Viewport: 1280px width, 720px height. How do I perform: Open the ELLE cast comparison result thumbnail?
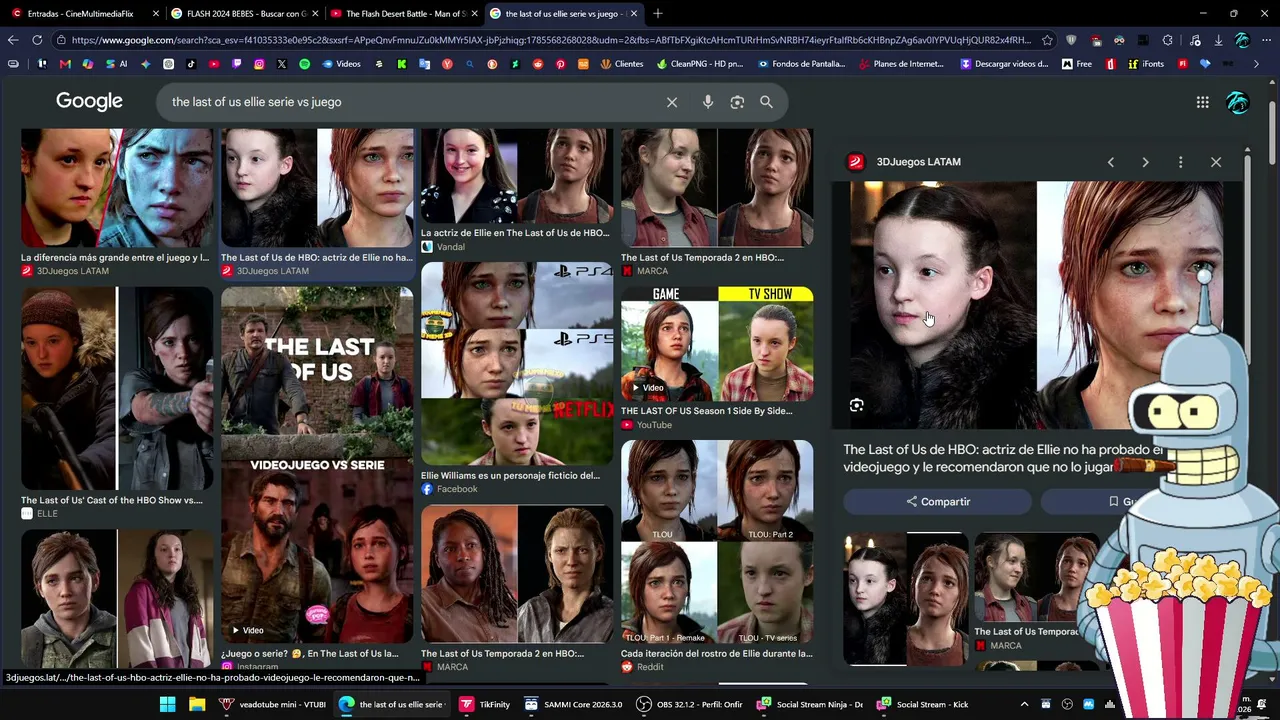click(117, 388)
